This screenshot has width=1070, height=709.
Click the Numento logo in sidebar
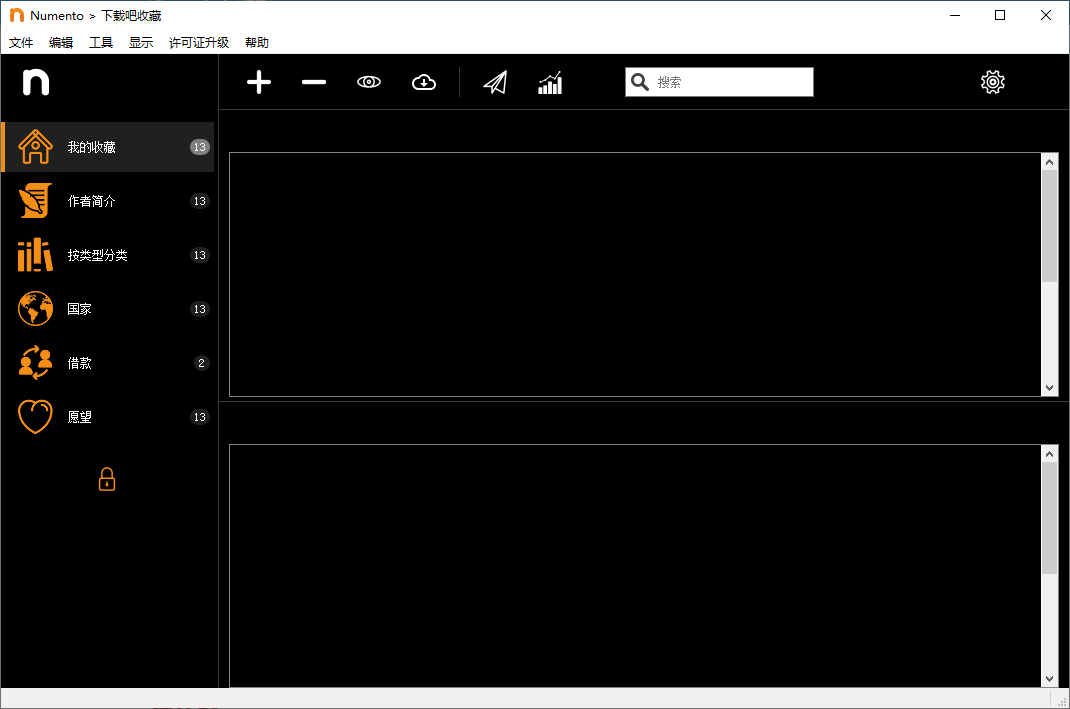(36, 83)
